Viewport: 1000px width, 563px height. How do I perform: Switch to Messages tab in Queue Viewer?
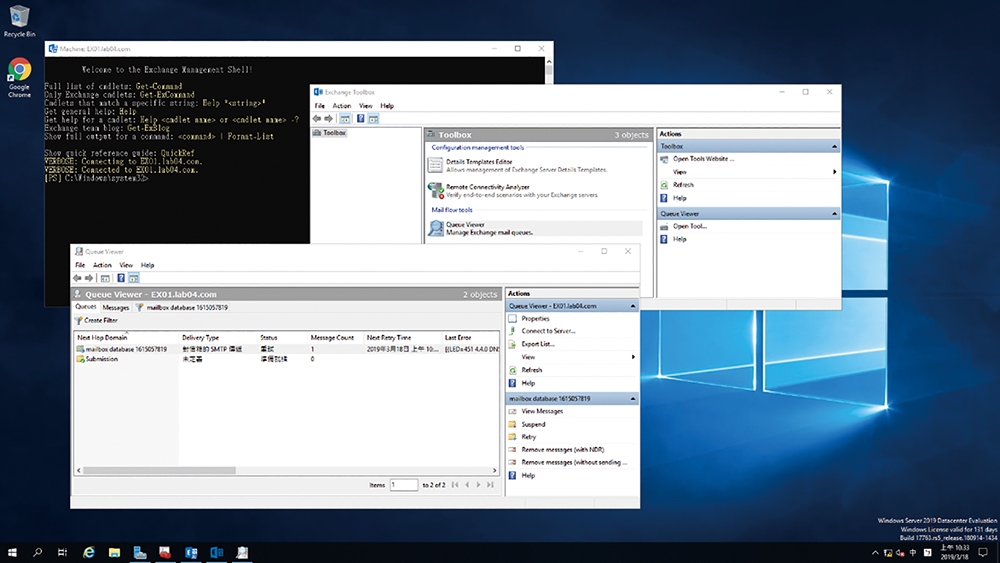(x=115, y=307)
